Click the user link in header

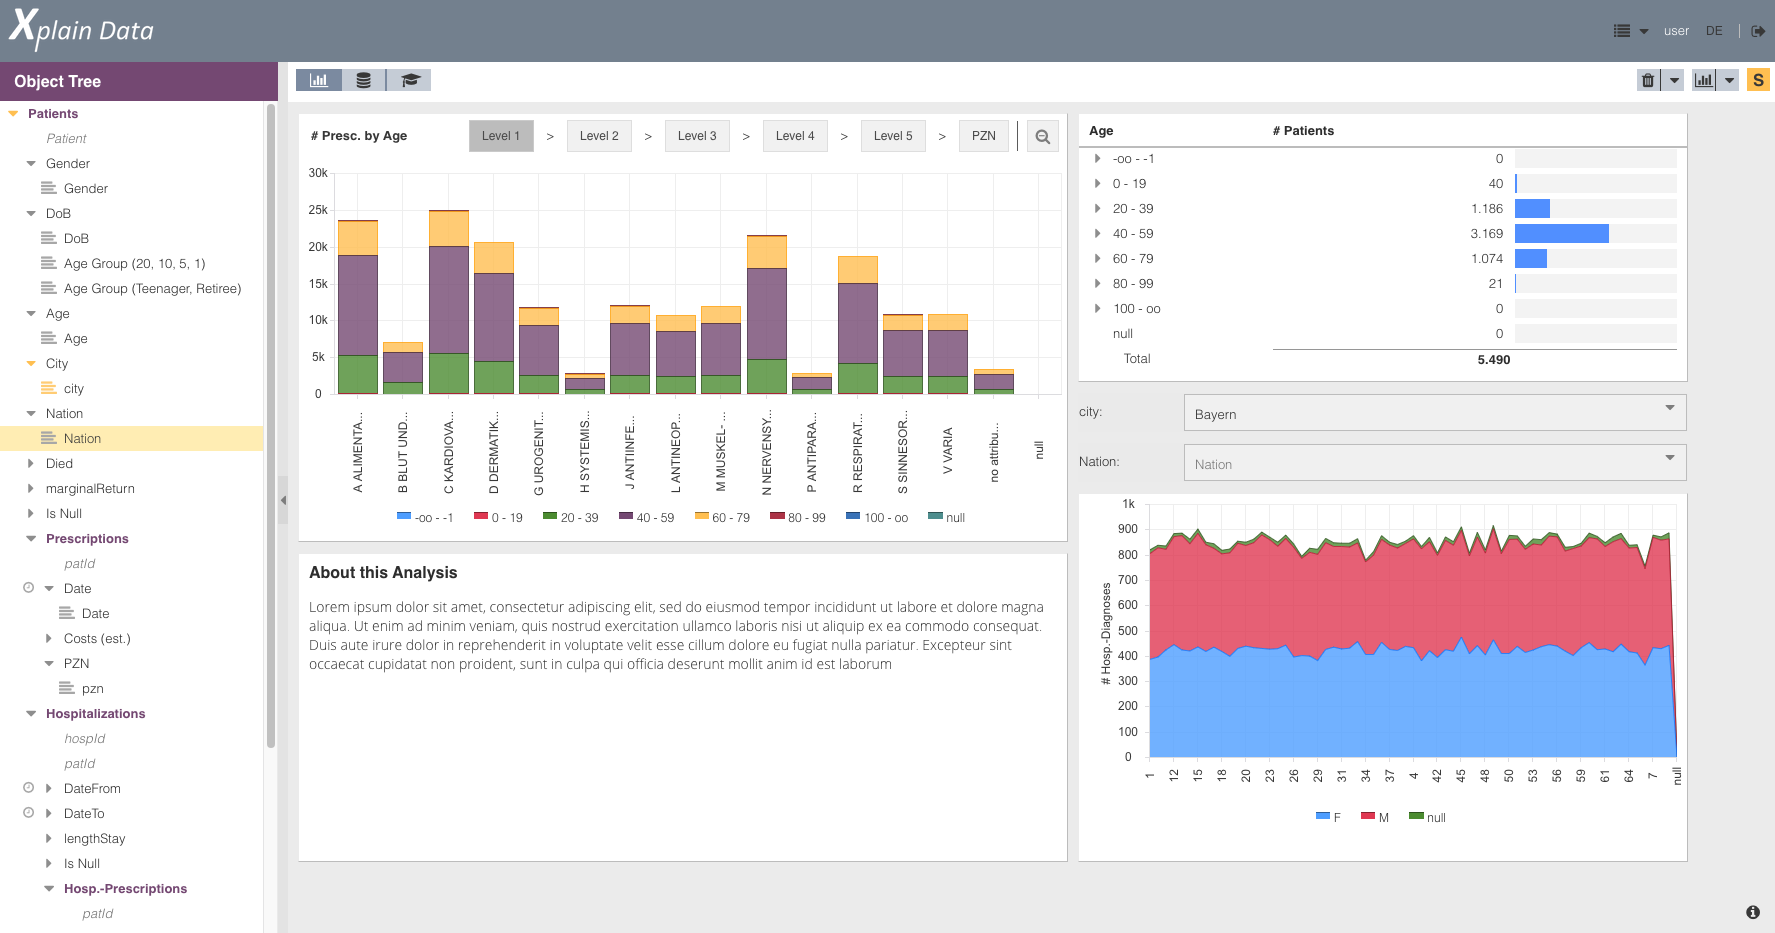coord(1676,31)
